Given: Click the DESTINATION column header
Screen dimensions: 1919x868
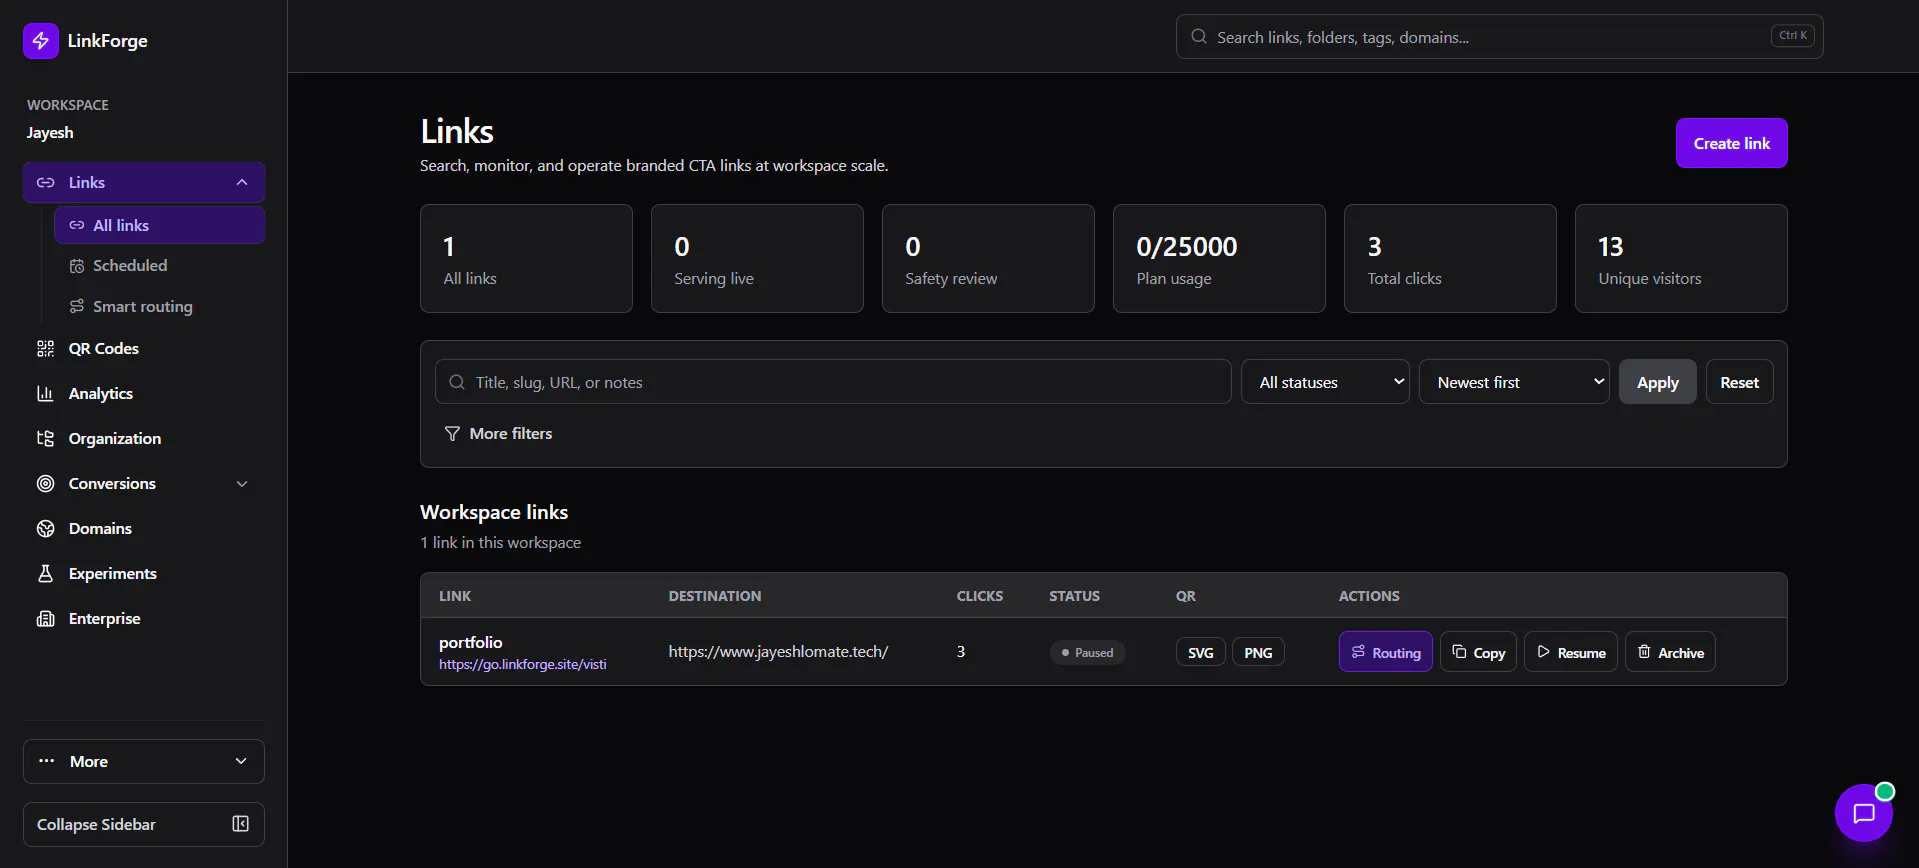Looking at the screenshot, I should tap(715, 596).
